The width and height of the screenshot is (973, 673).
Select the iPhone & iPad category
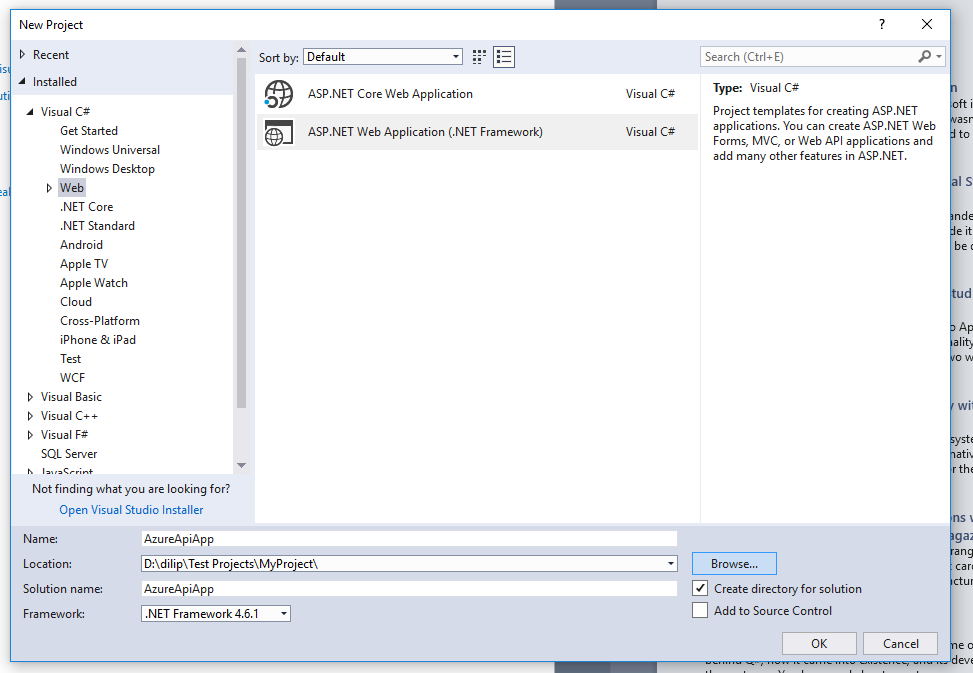[98, 340]
